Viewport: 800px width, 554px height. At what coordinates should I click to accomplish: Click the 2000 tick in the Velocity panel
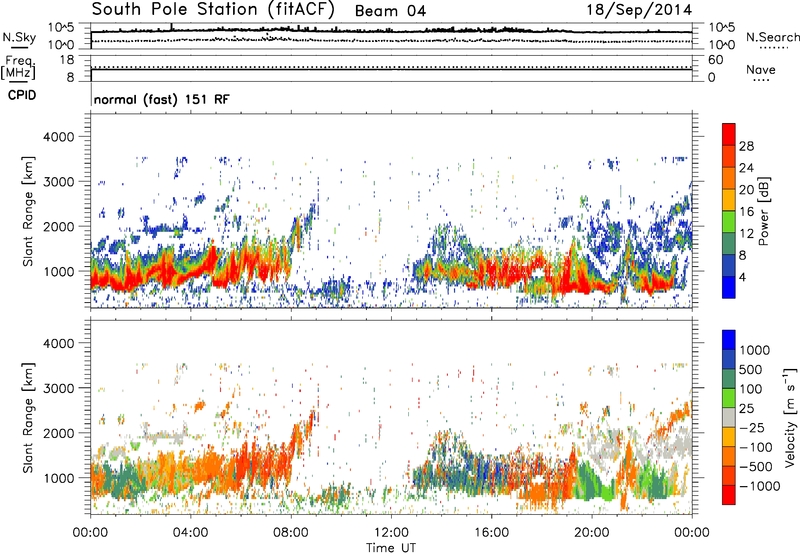(x=58, y=433)
